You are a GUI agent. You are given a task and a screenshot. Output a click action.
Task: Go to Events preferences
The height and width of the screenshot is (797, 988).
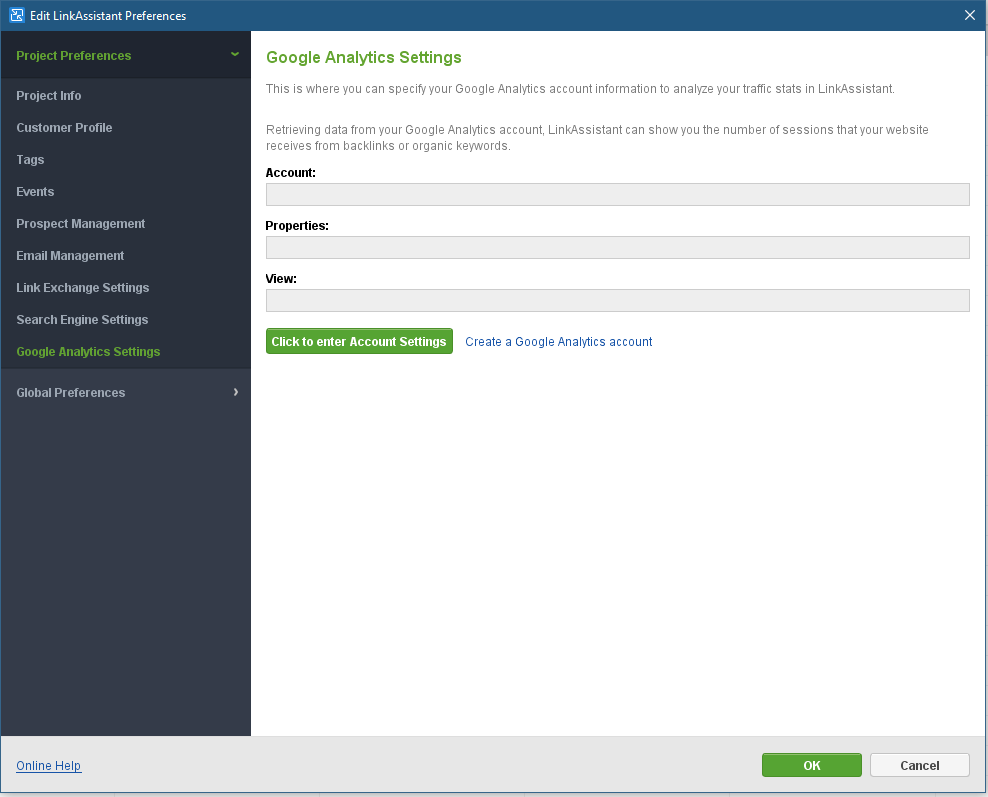[x=35, y=192]
